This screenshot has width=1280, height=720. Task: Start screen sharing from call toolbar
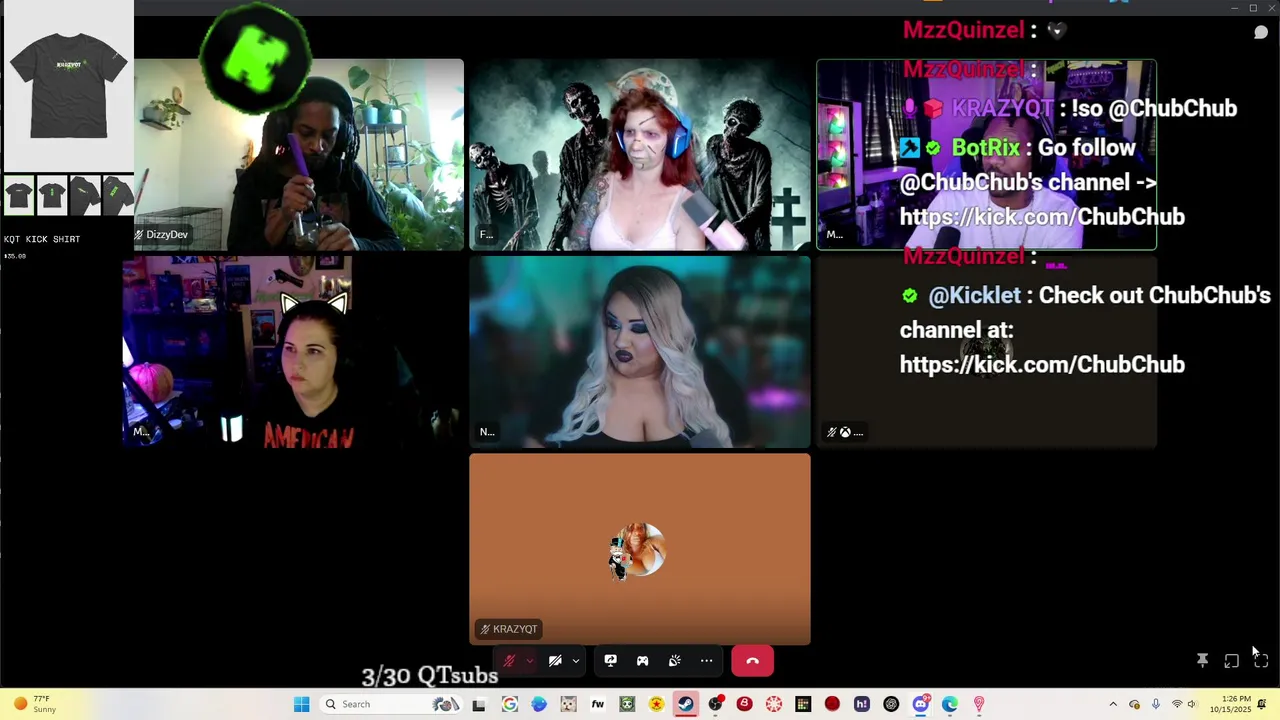(610, 661)
